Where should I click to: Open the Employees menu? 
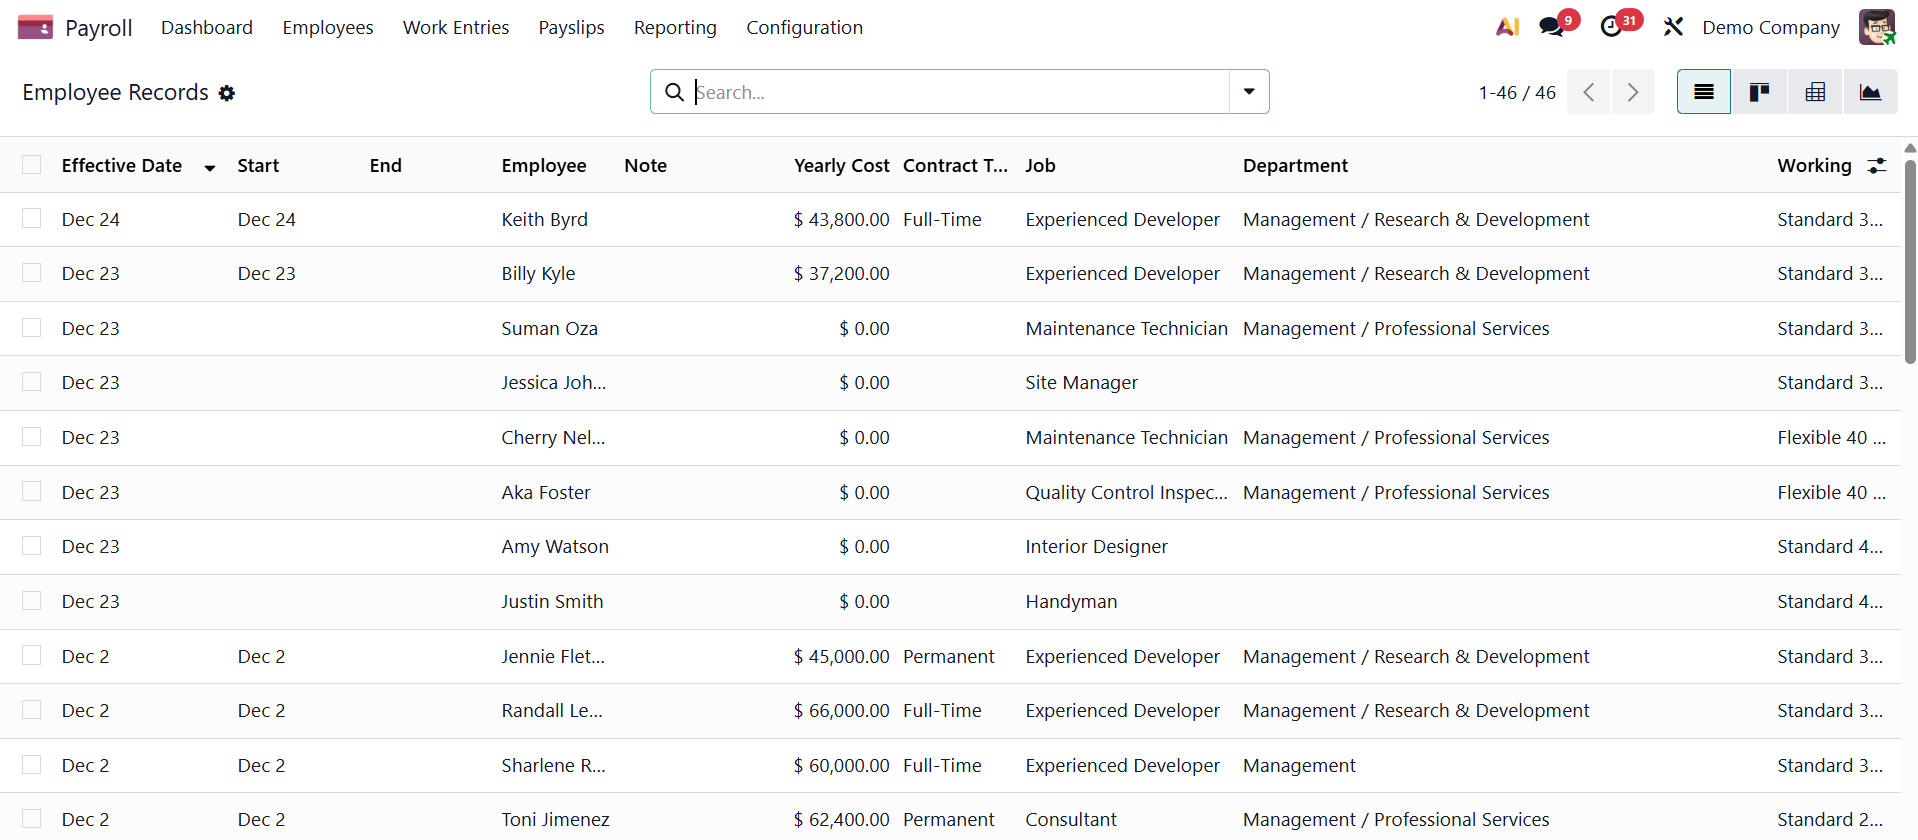tap(328, 27)
